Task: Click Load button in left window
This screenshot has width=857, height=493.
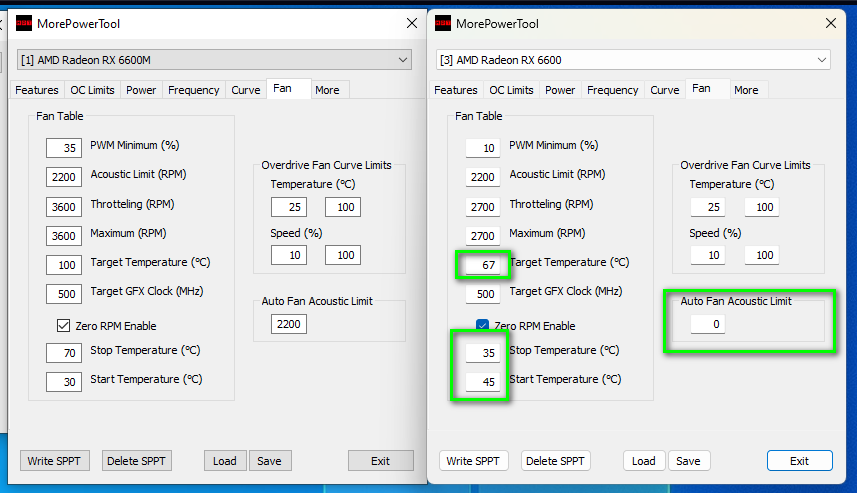Action: tap(225, 461)
